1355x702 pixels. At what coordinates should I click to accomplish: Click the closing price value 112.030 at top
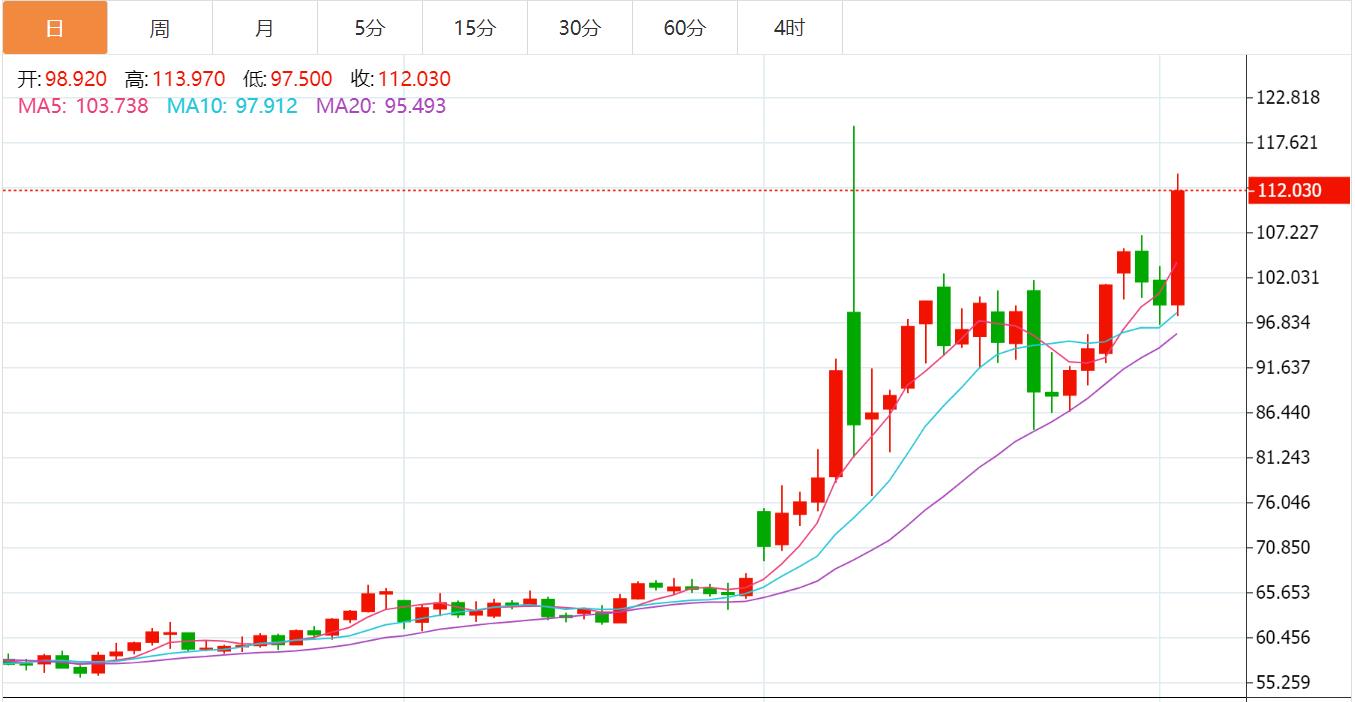pyautogui.click(x=414, y=79)
